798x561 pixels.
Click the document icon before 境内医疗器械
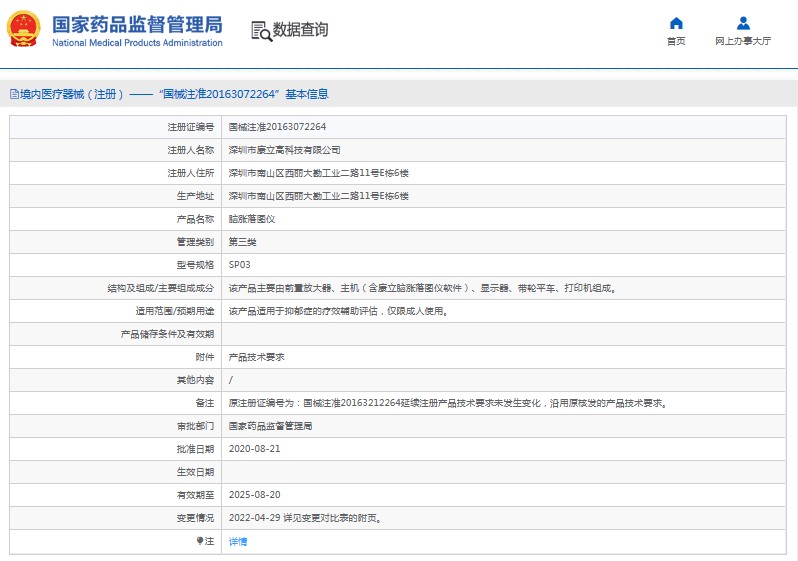(x=14, y=94)
